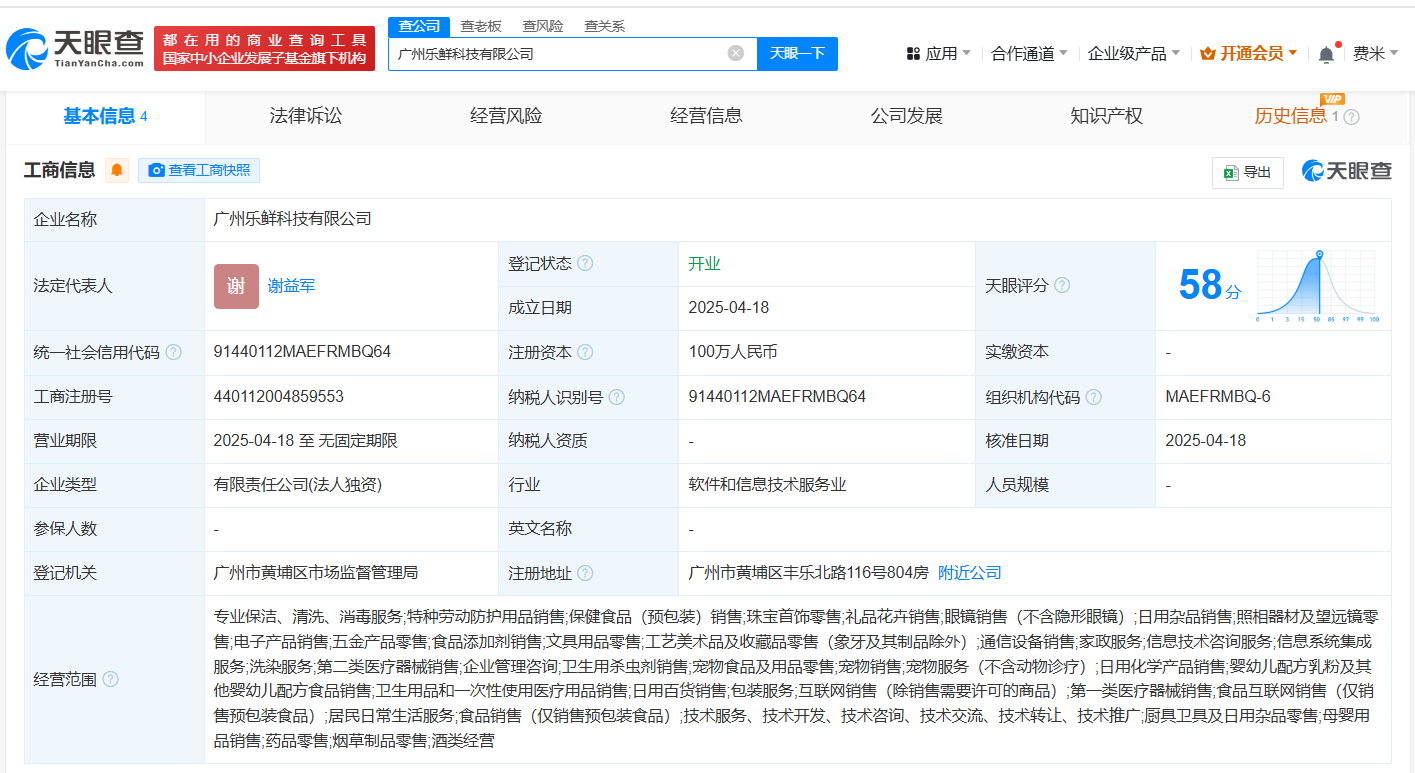Switch to the 查老板 navigation item
Viewport: 1415px width, 773px height.
(481, 25)
